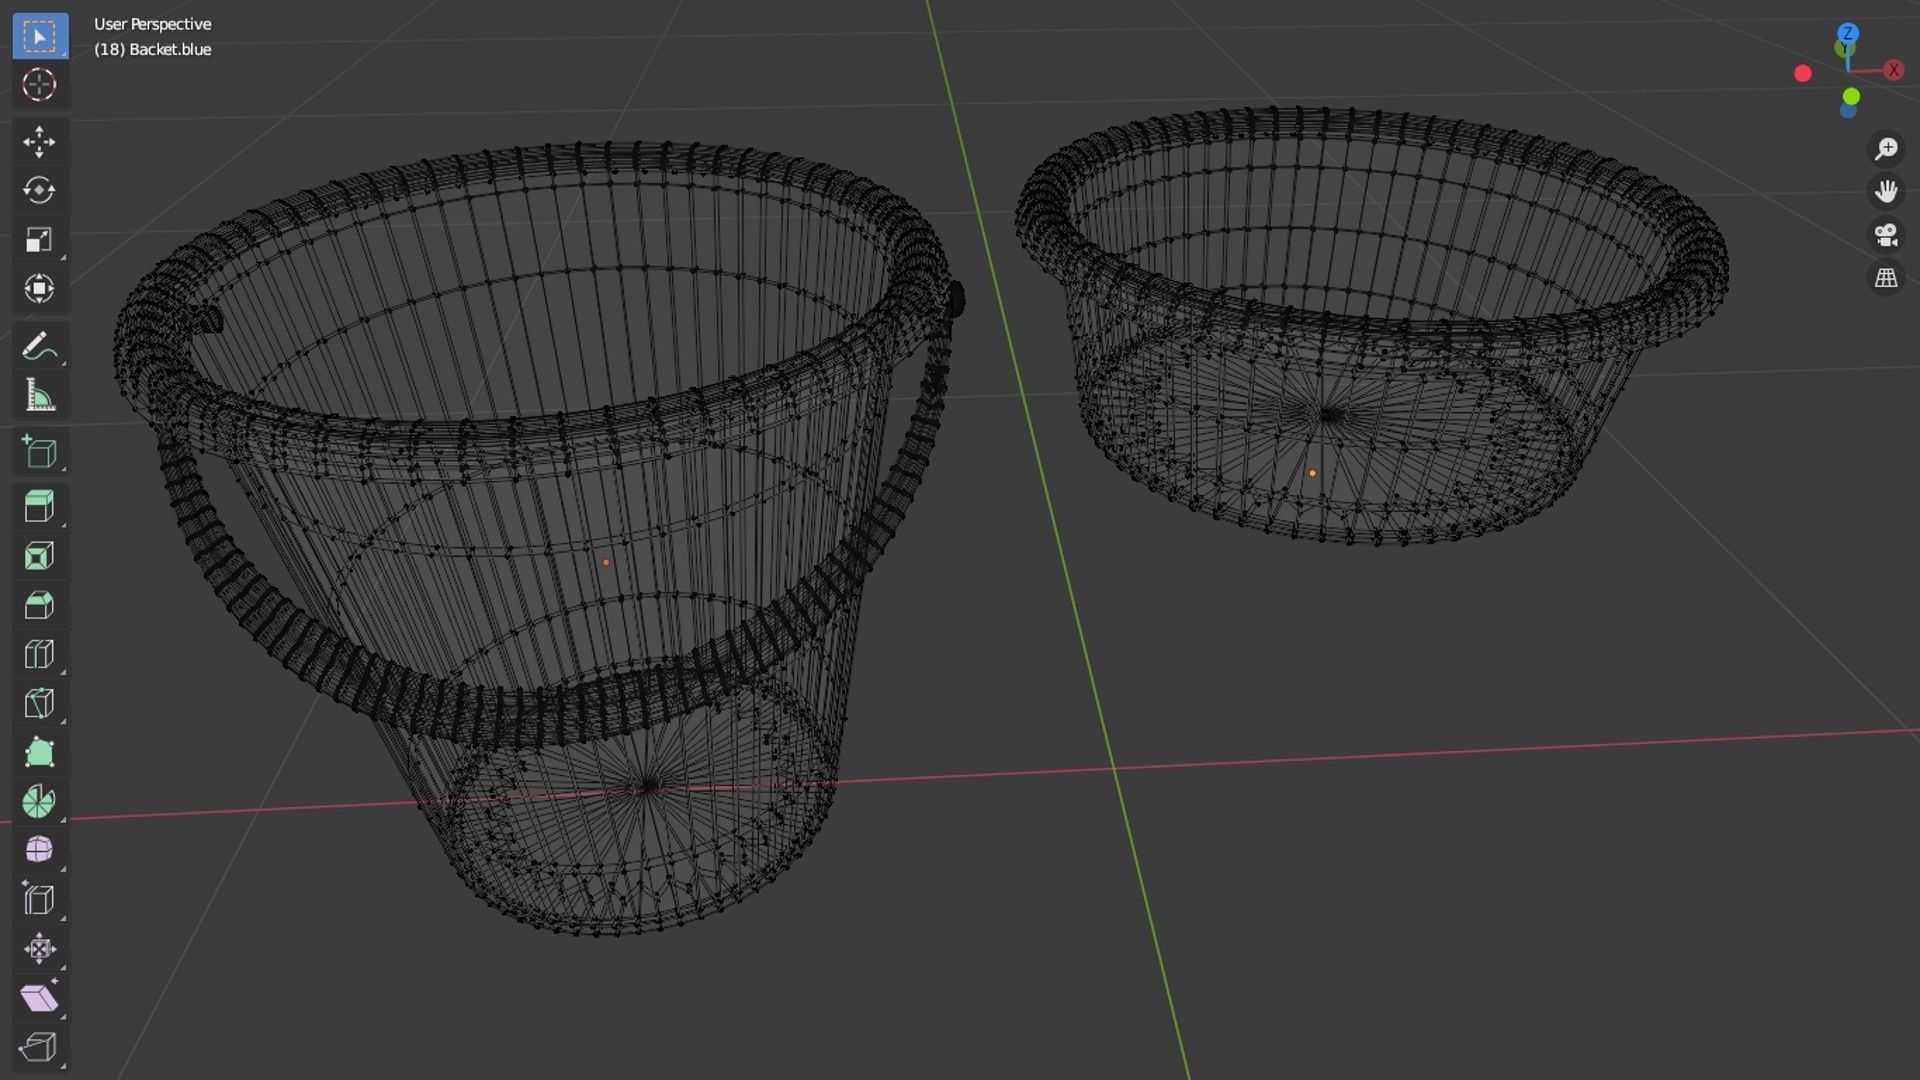Switch to the Scale tool
The height and width of the screenshot is (1080, 1920).
(40, 240)
